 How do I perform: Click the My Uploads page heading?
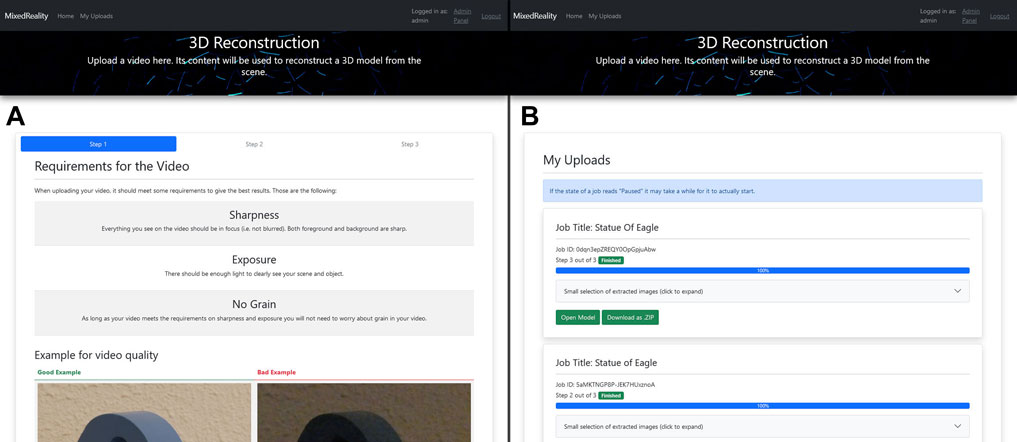tap(576, 160)
